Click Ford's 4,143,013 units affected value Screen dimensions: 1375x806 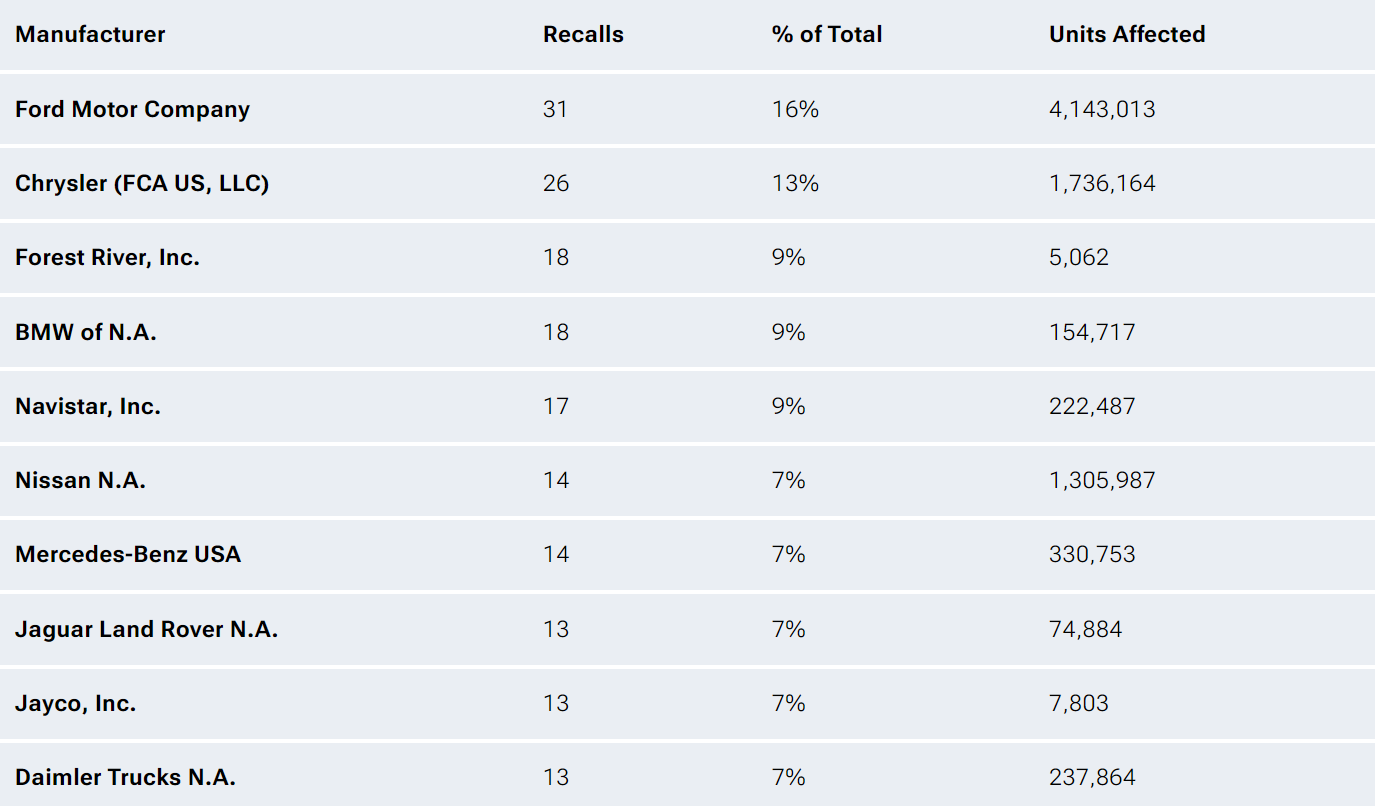pos(1102,109)
